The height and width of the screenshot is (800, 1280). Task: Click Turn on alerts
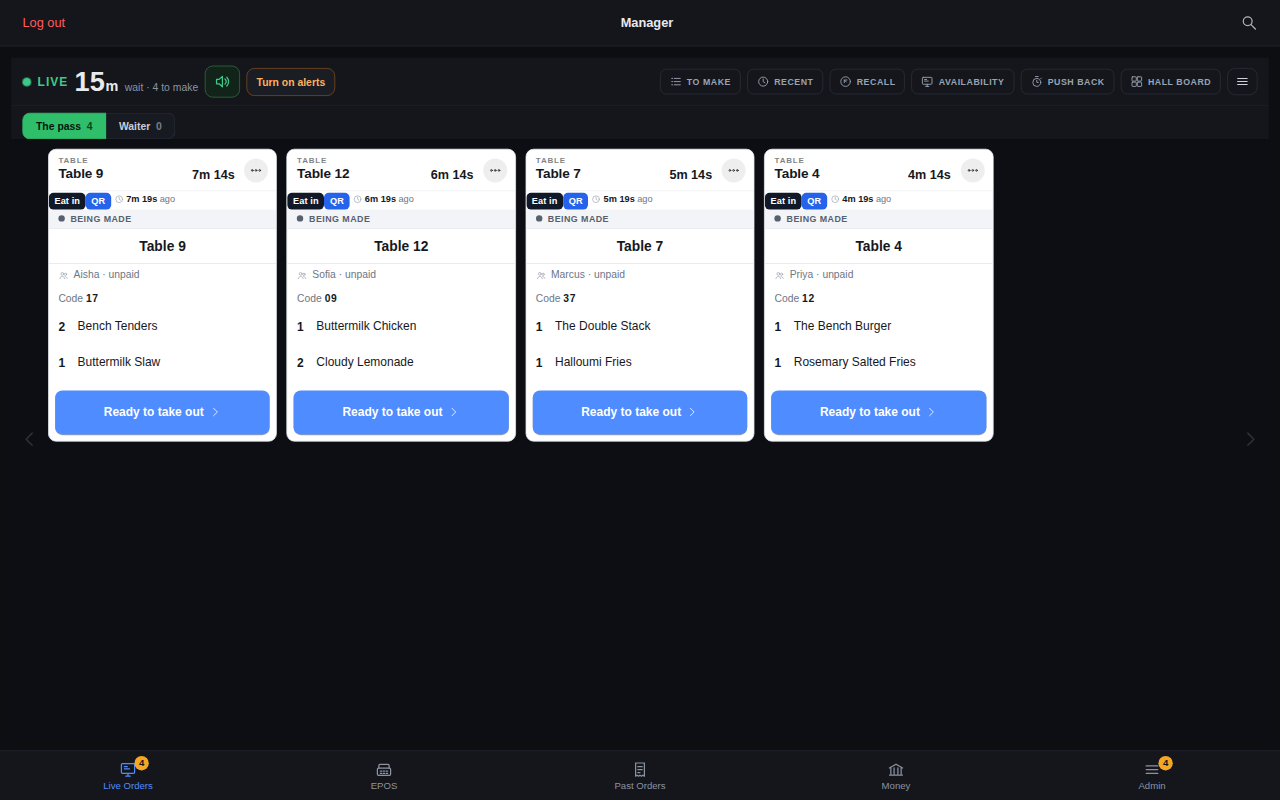290,82
